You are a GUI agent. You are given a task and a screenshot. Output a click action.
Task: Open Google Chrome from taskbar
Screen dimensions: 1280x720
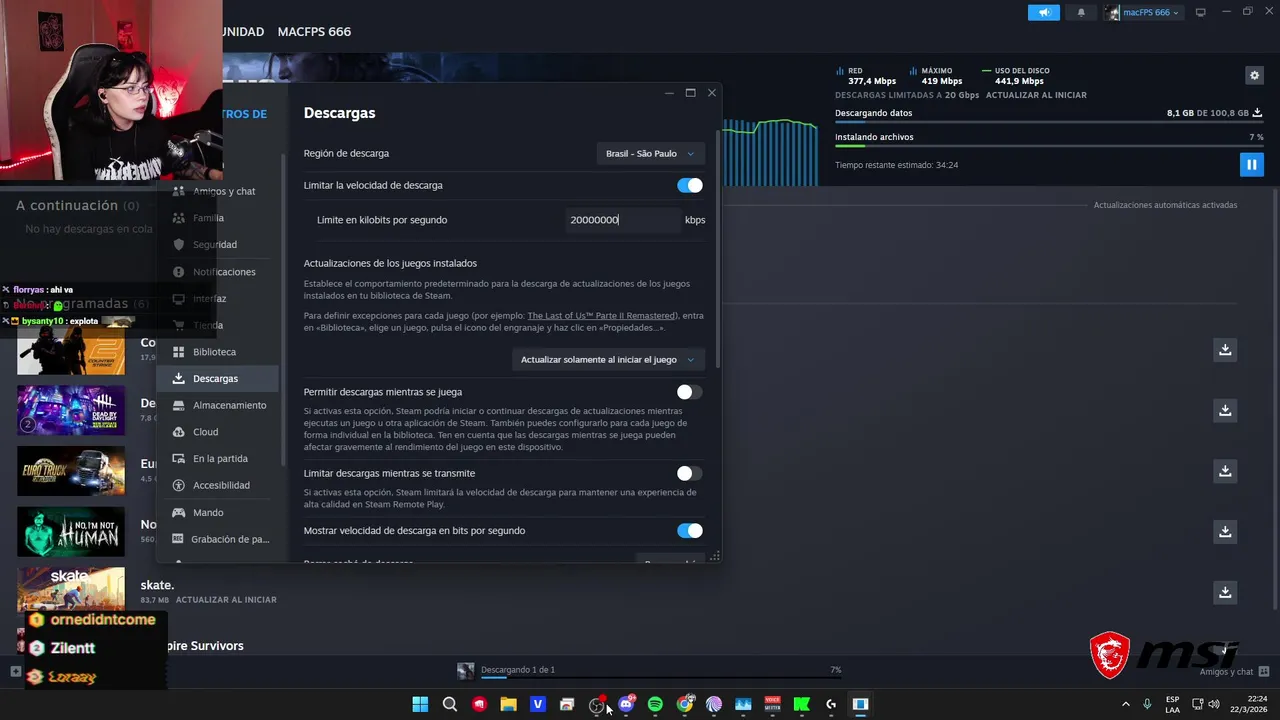pyautogui.click(x=684, y=704)
